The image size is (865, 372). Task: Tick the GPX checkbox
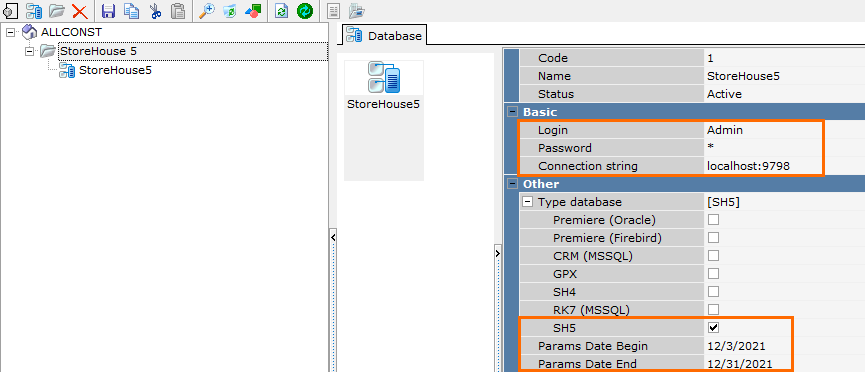713,273
